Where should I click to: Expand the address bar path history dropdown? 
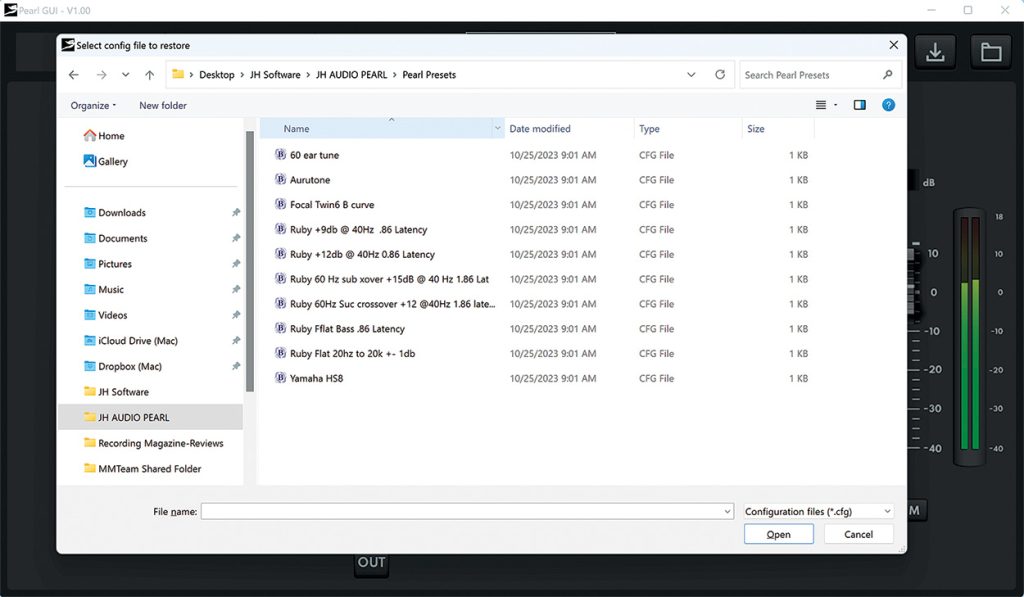(692, 75)
